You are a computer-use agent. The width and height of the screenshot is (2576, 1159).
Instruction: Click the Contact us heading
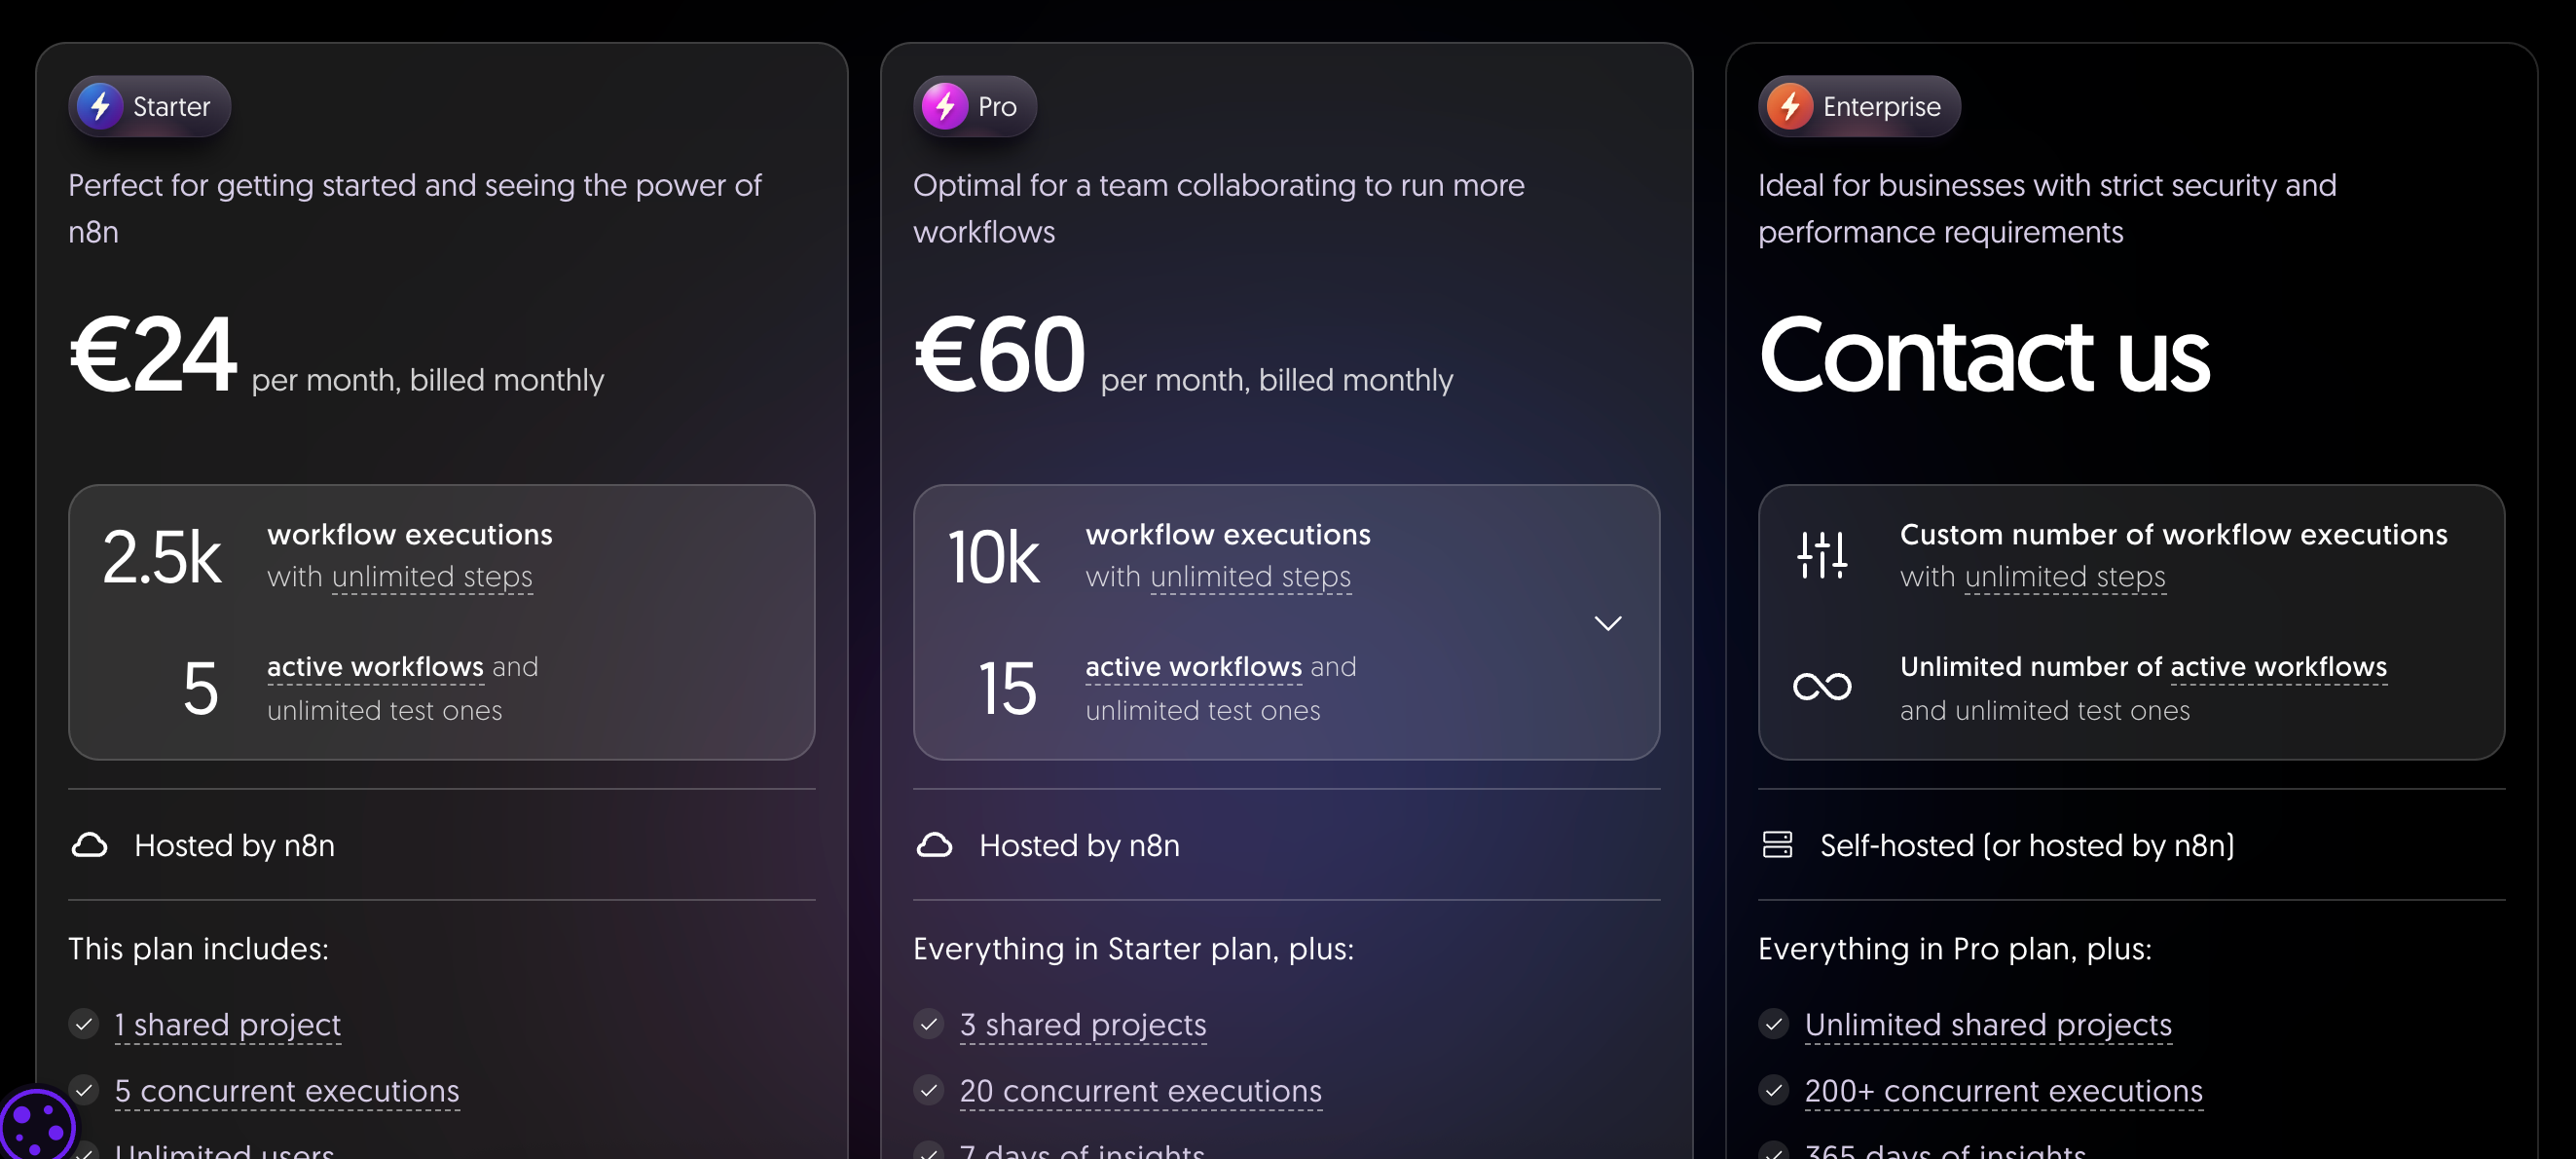(x=1984, y=355)
